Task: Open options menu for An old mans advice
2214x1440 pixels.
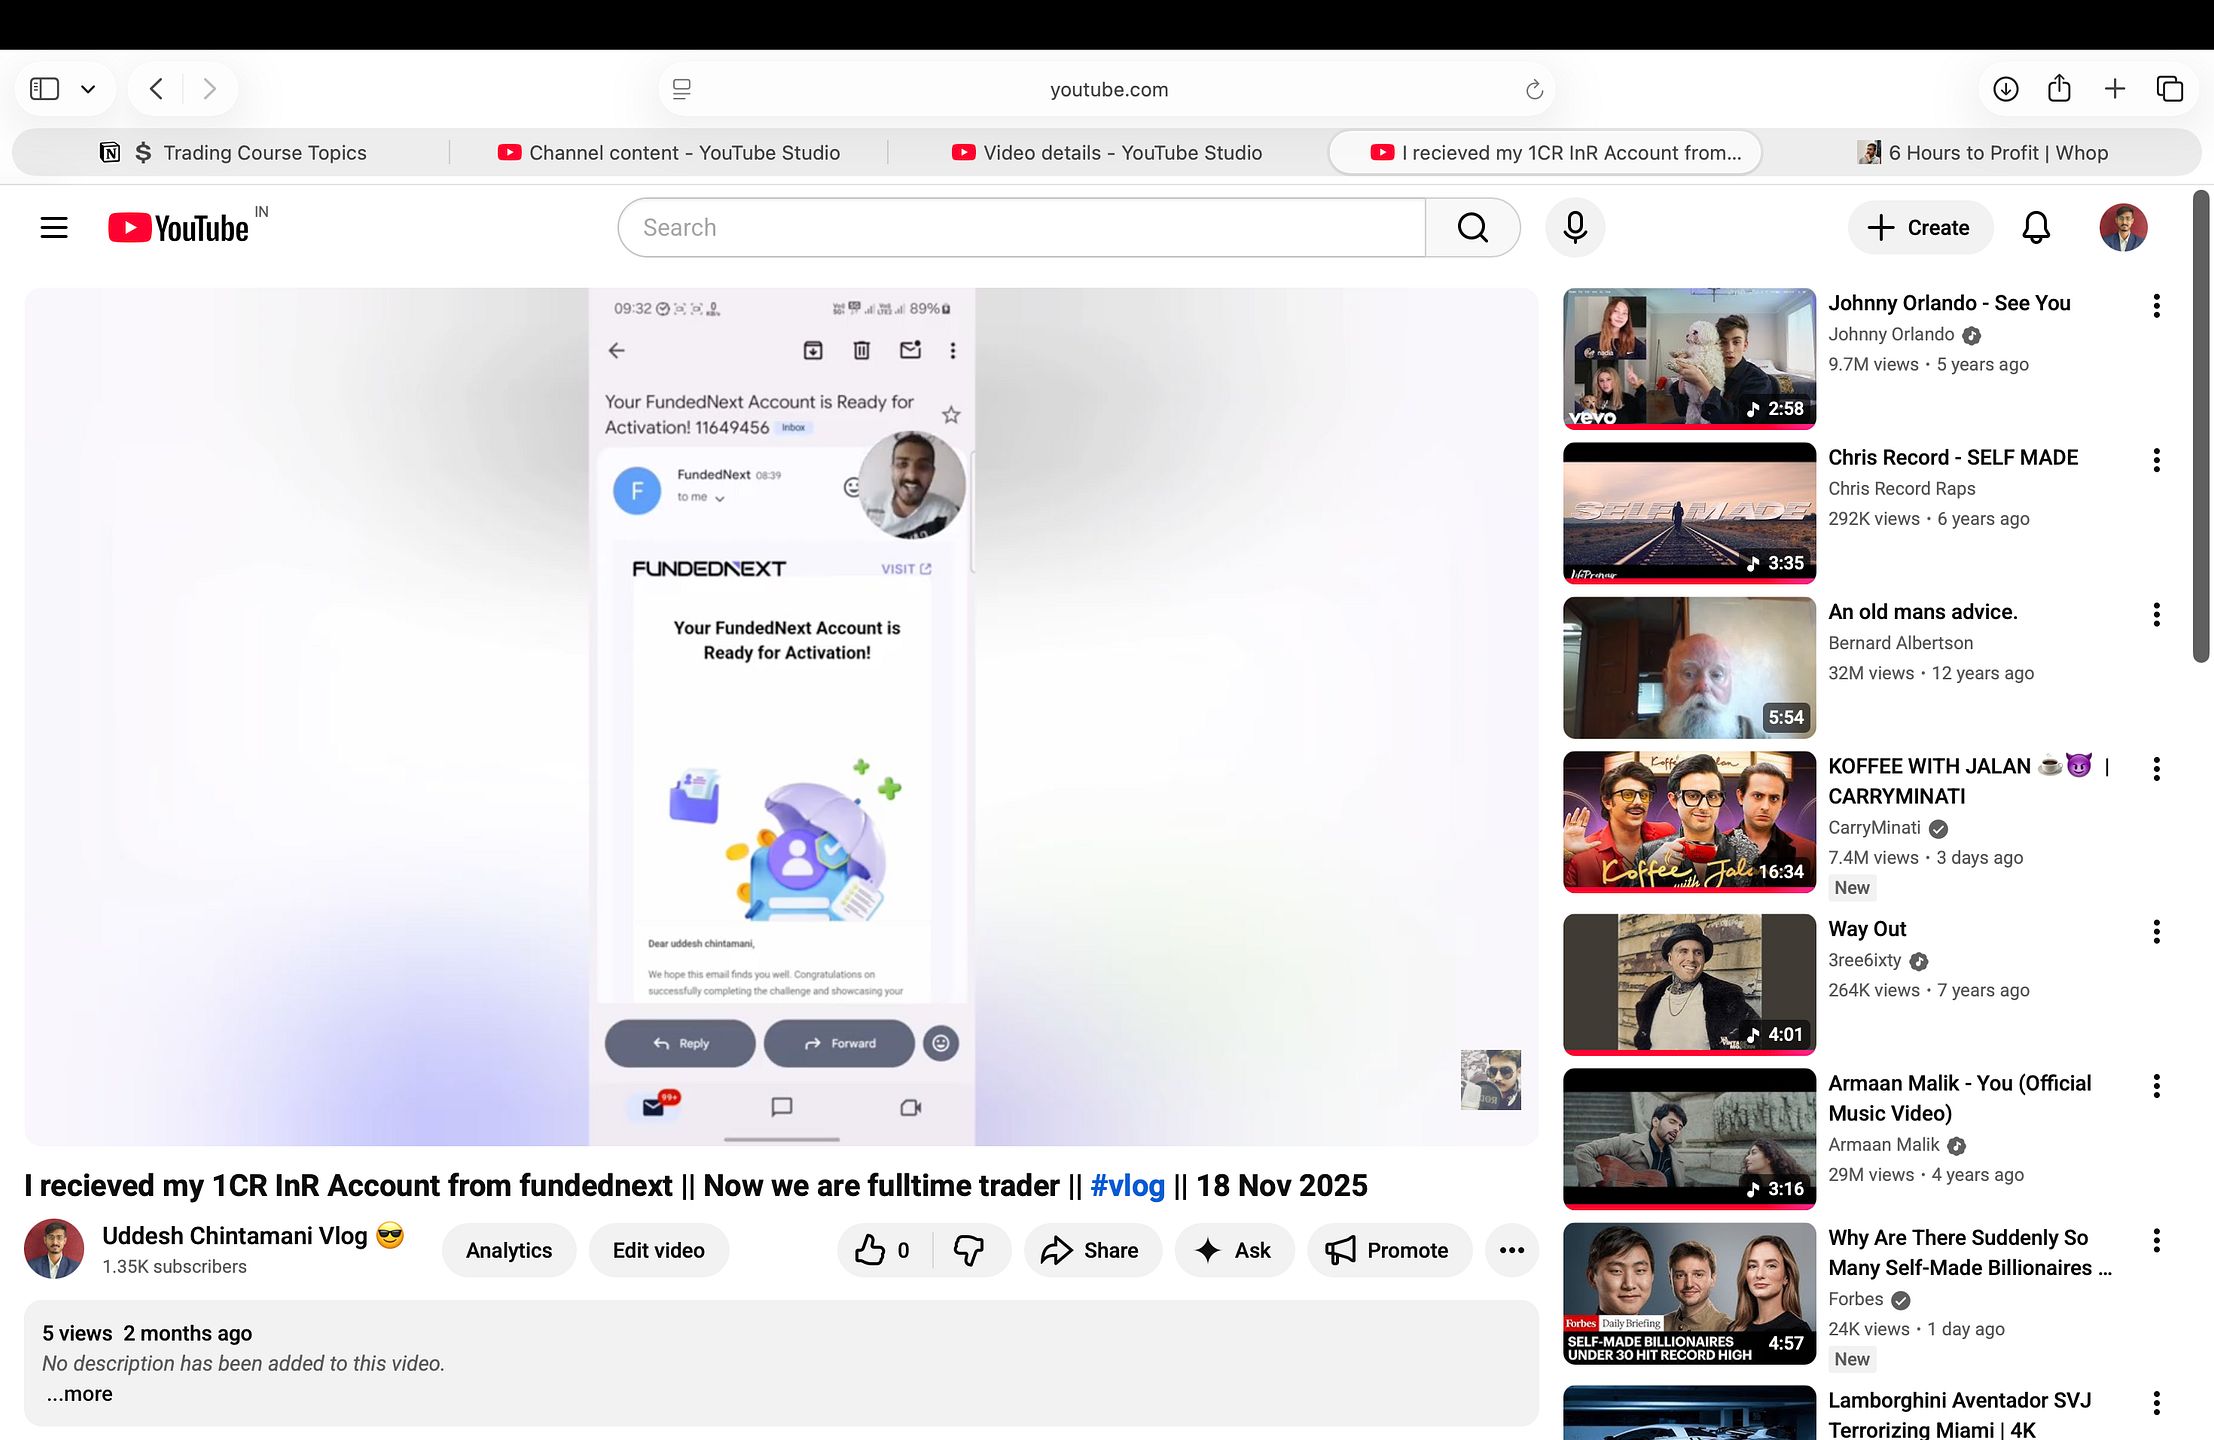Action: [x=2157, y=615]
